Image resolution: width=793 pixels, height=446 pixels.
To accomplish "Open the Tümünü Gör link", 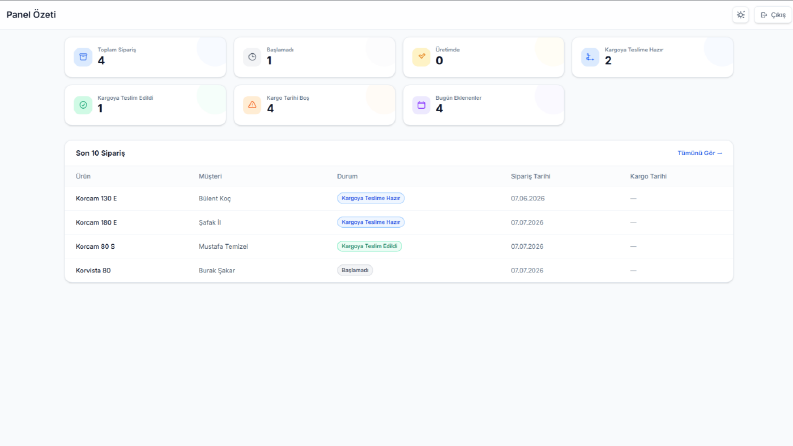I will pyautogui.click(x=699, y=153).
